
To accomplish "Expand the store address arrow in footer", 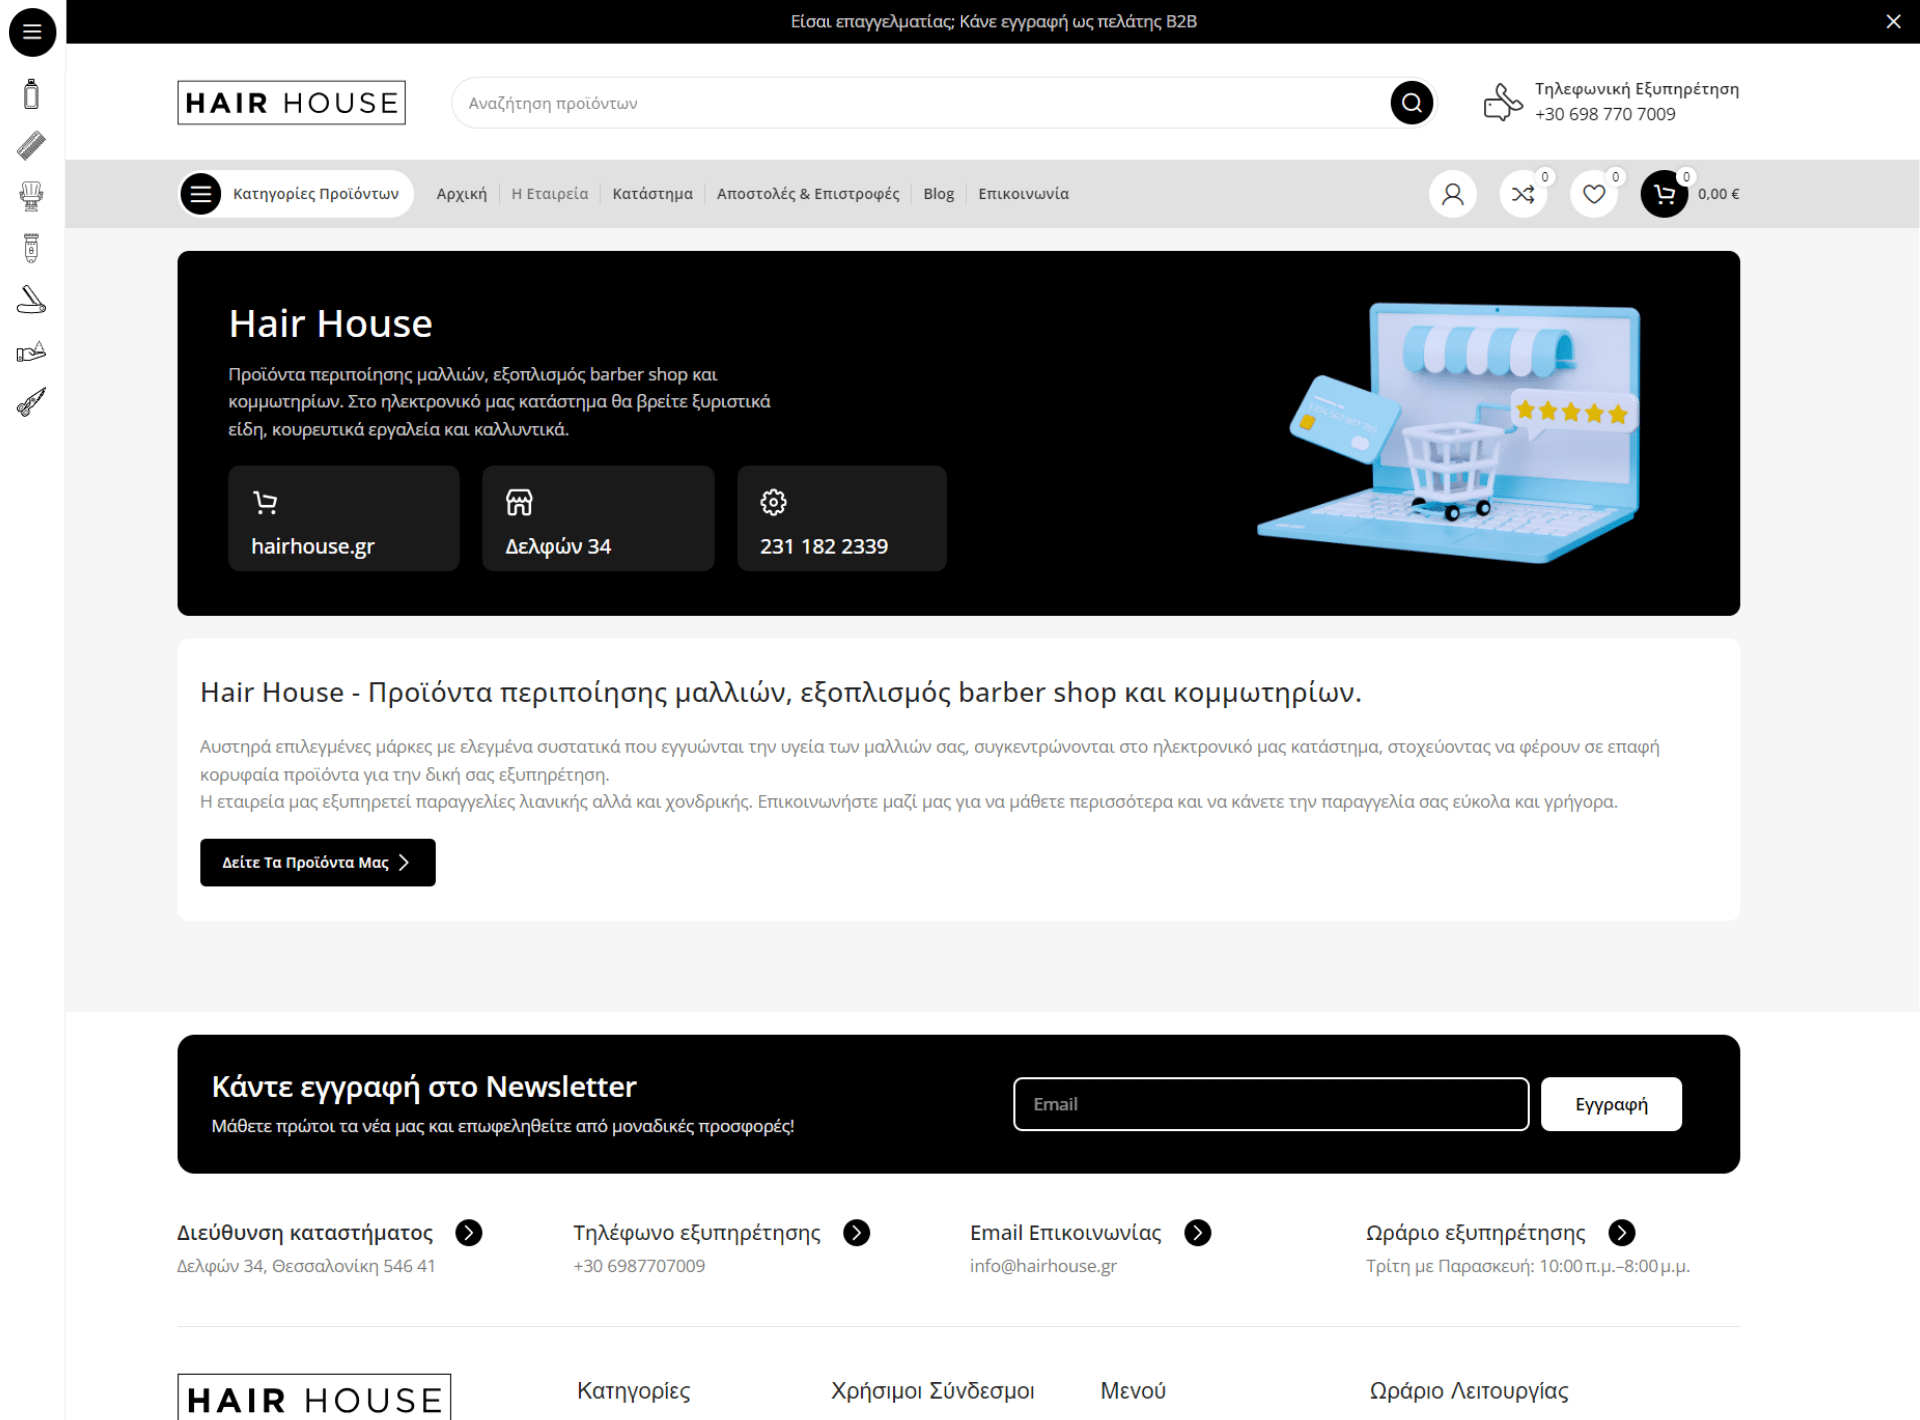I will click(468, 1232).
